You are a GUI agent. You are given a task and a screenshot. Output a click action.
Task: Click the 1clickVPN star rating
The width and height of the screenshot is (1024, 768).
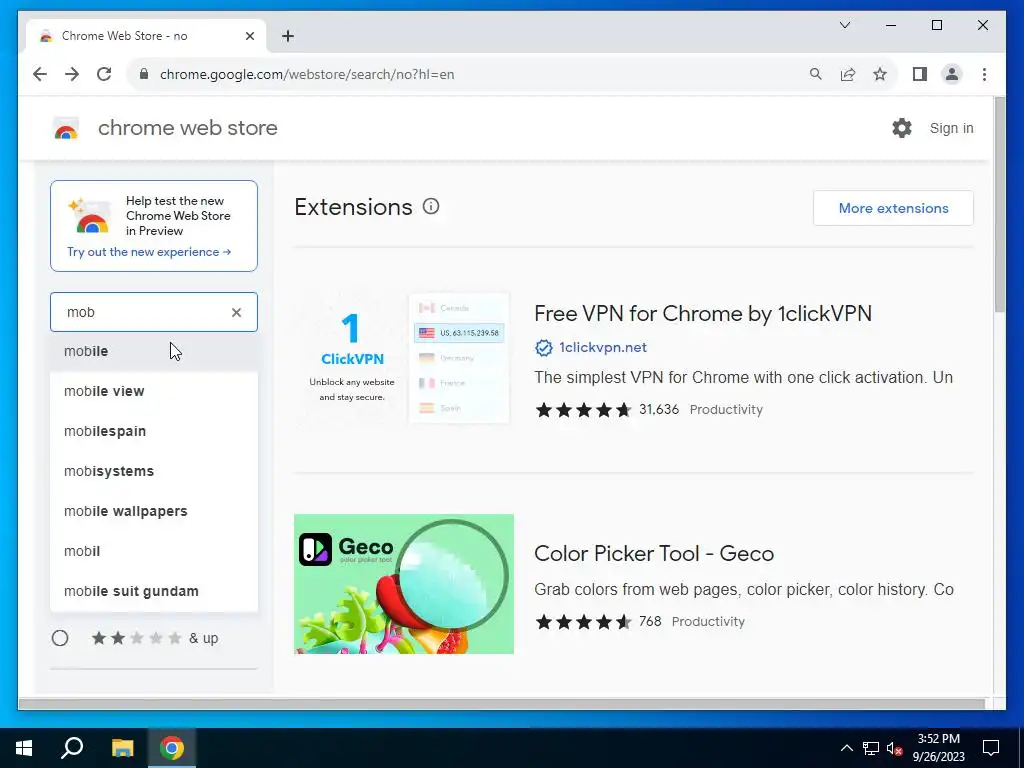click(x=583, y=410)
